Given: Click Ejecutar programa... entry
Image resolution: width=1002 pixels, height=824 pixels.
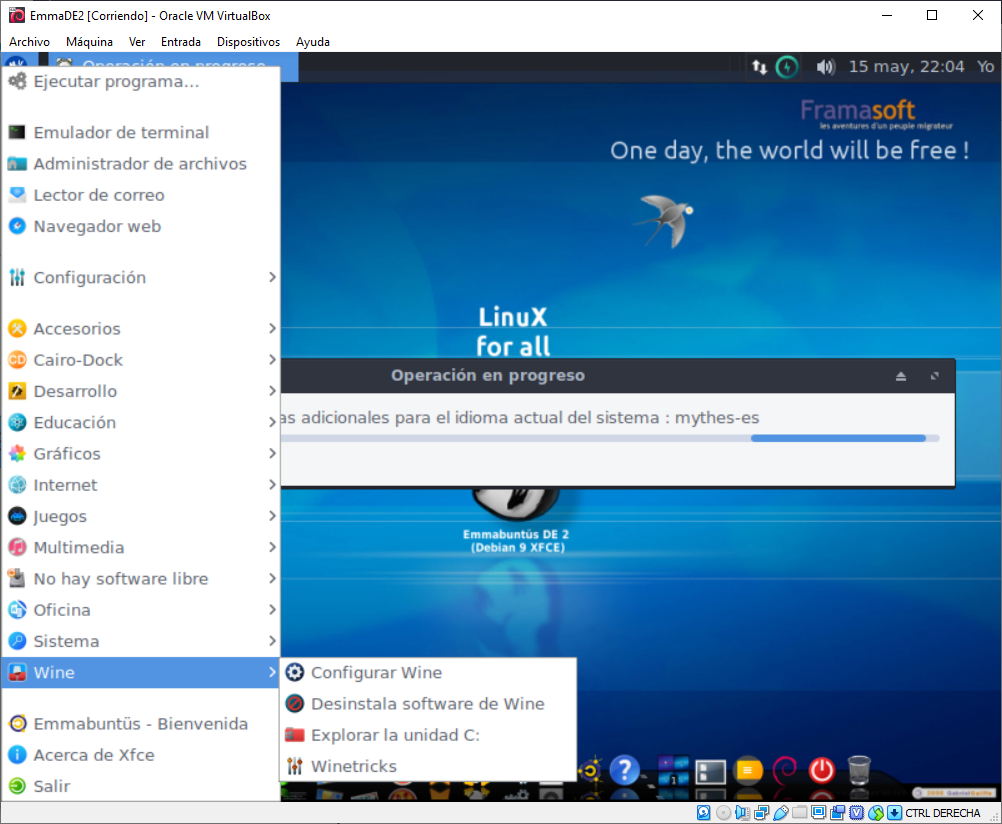Looking at the screenshot, I should [116, 81].
